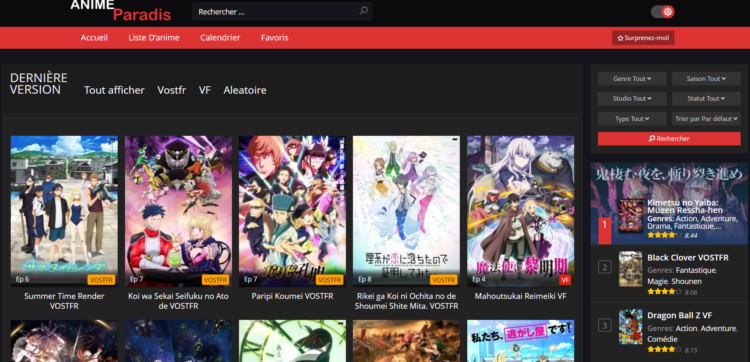Open the Favoris menu item
The width and height of the screenshot is (750, 362).
coord(275,38)
